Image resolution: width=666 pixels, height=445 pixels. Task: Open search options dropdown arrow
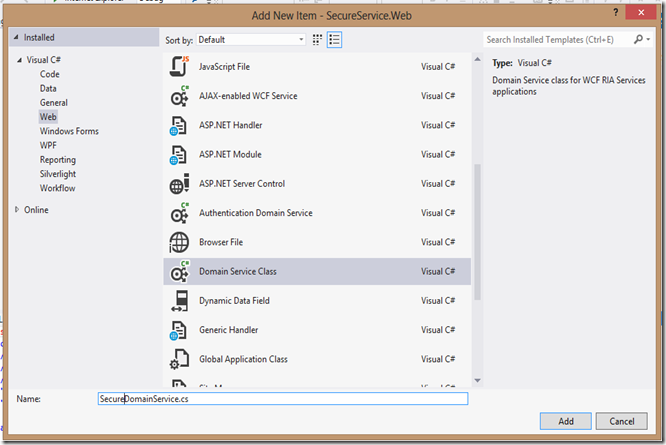(x=648, y=39)
